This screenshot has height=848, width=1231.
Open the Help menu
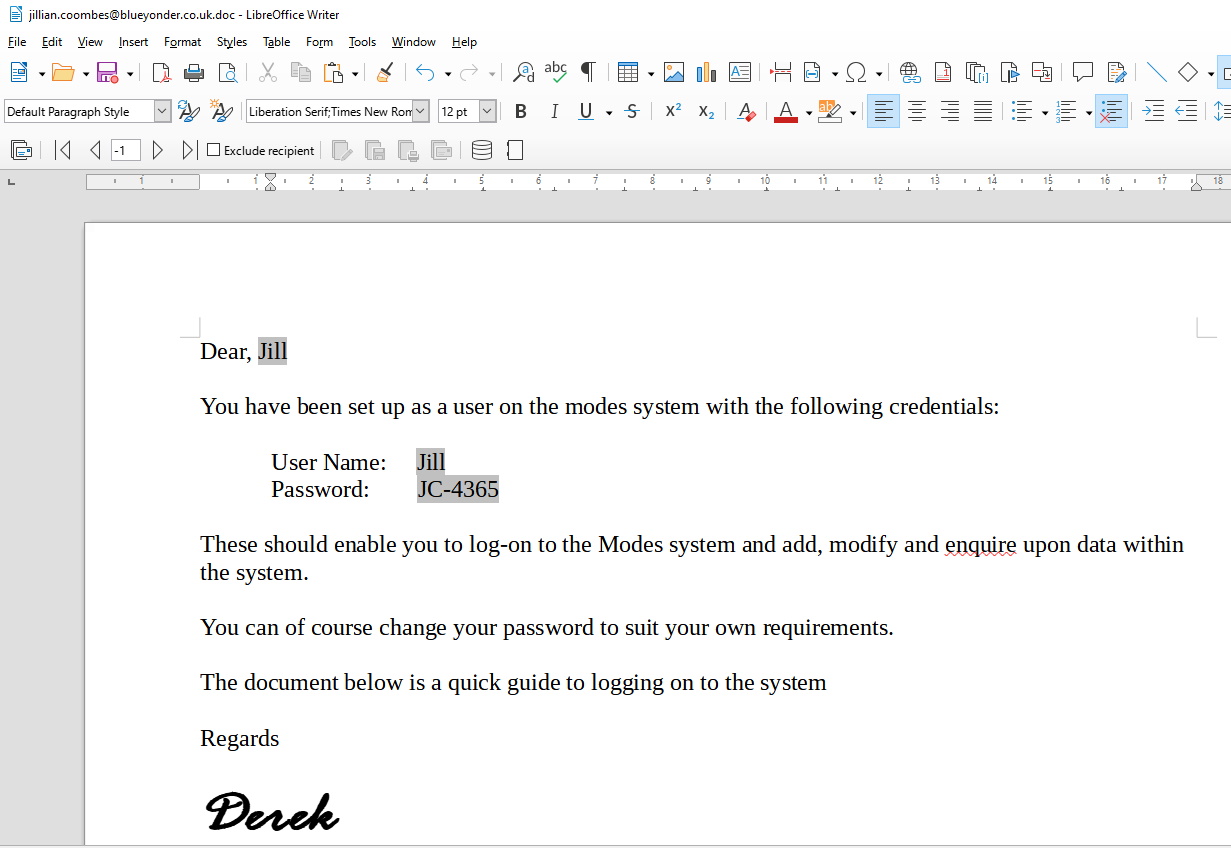coord(464,42)
